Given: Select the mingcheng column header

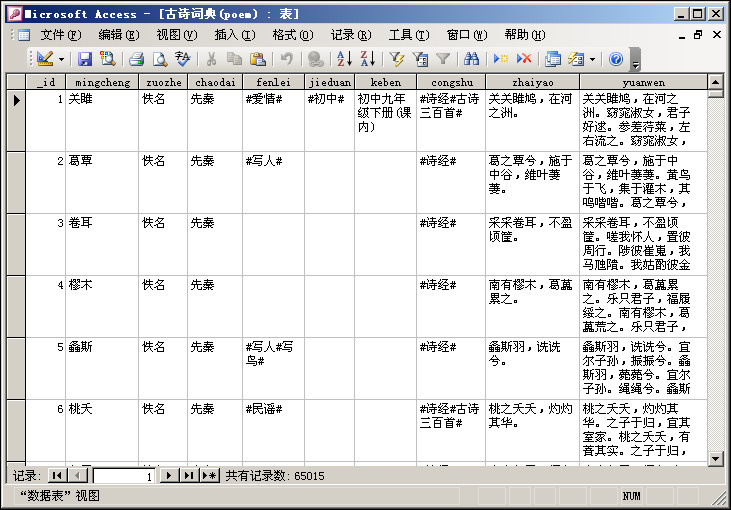Looking at the screenshot, I should (x=102, y=83).
